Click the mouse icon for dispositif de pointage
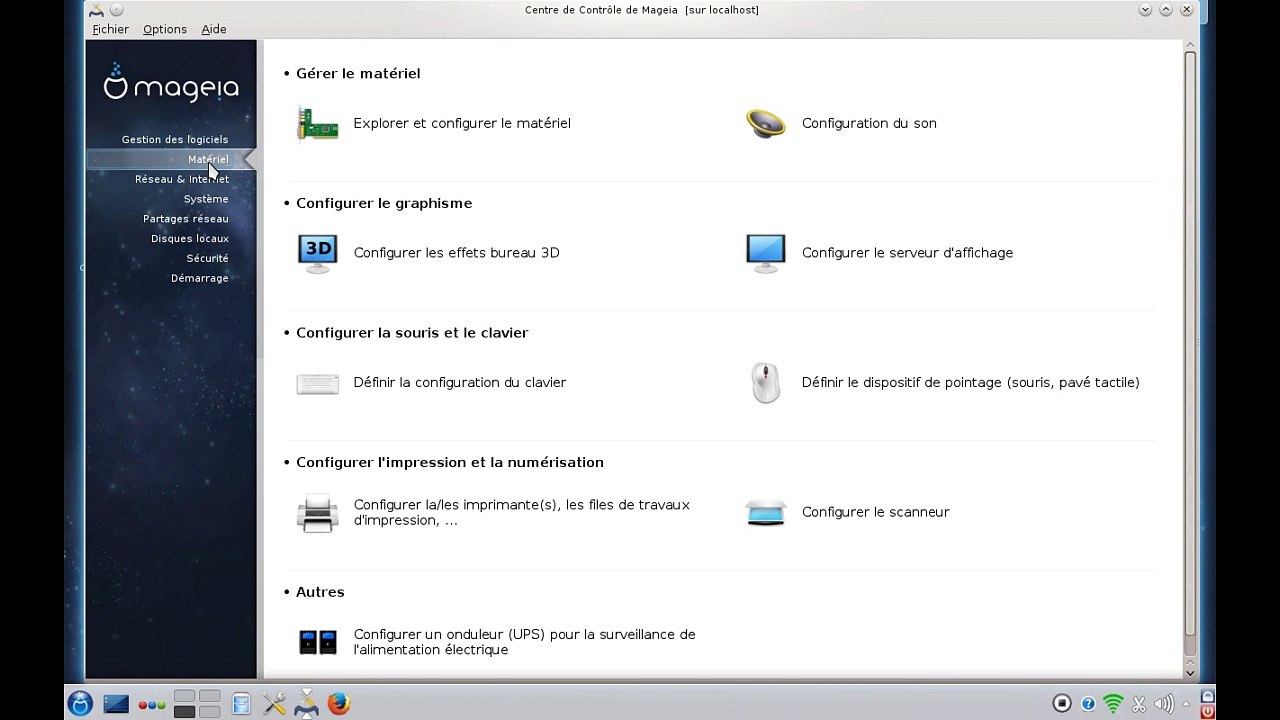 coord(766,383)
